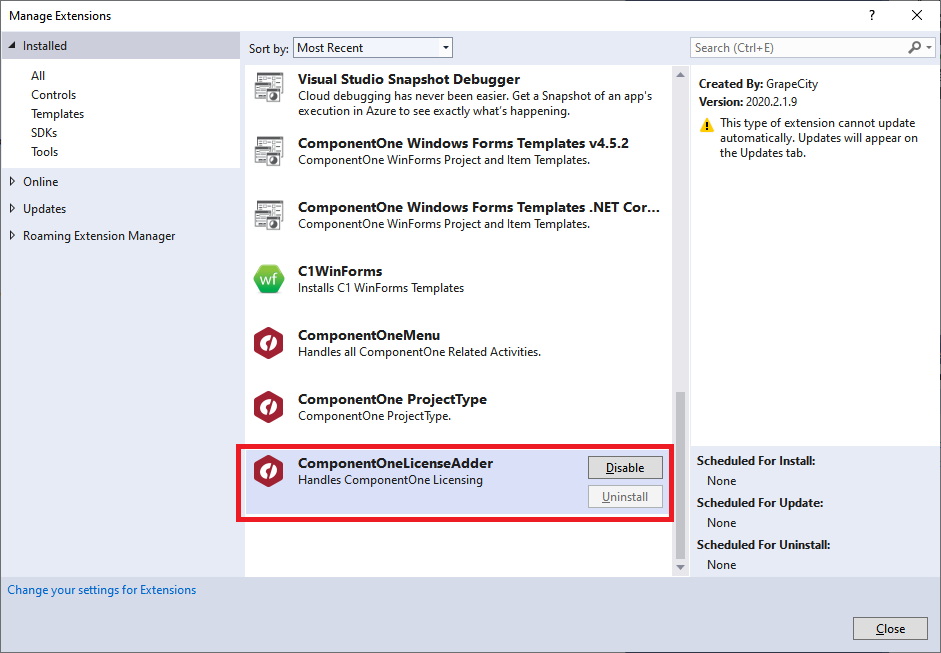Click the search magnifier icon
The width and height of the screenshot is (941, 653).
click(x=914, y=47)
